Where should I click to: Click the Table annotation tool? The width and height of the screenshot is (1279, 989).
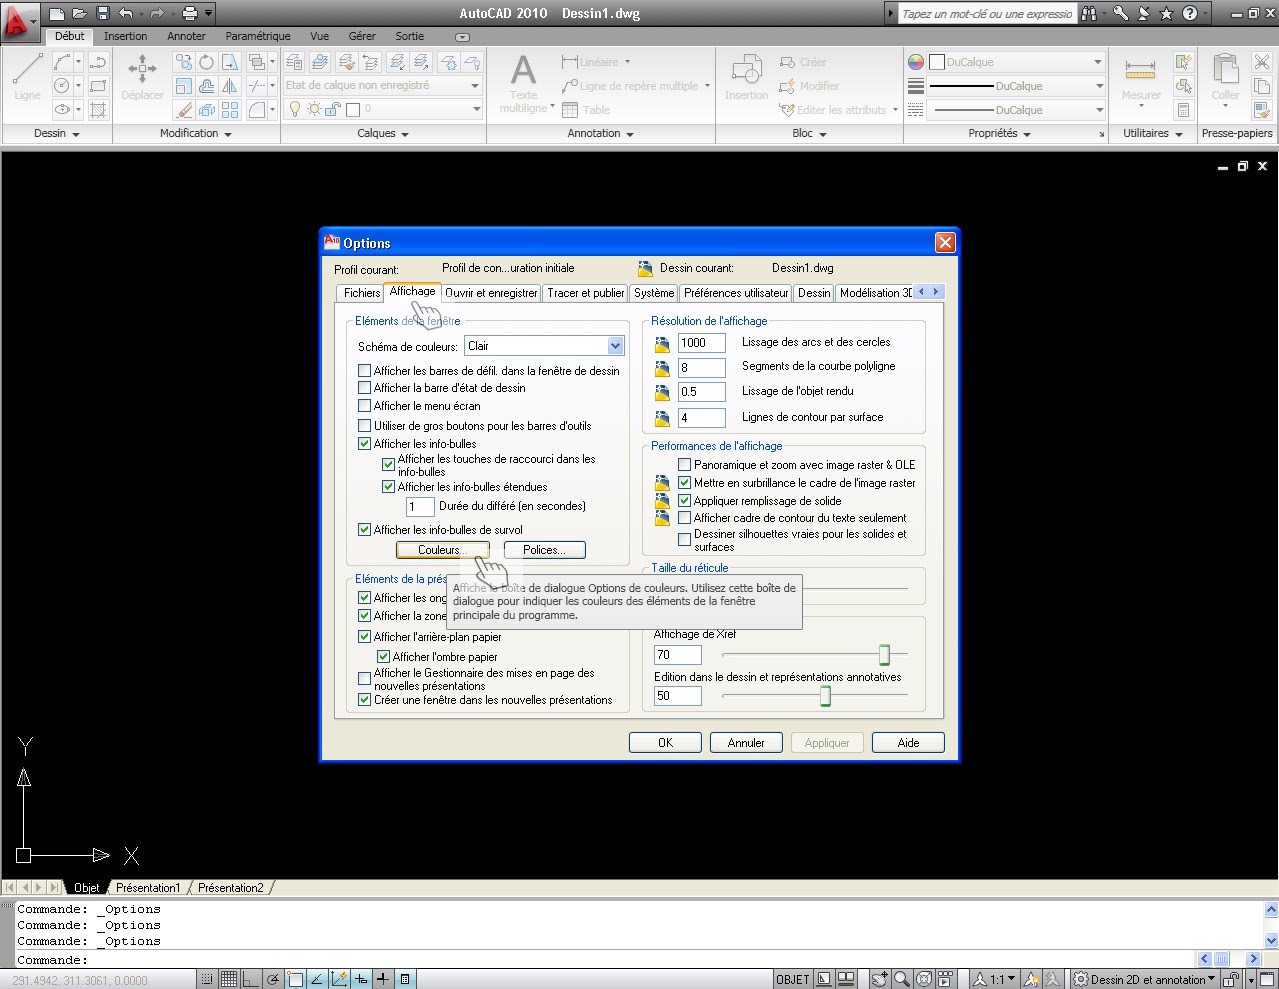(586, 110)
